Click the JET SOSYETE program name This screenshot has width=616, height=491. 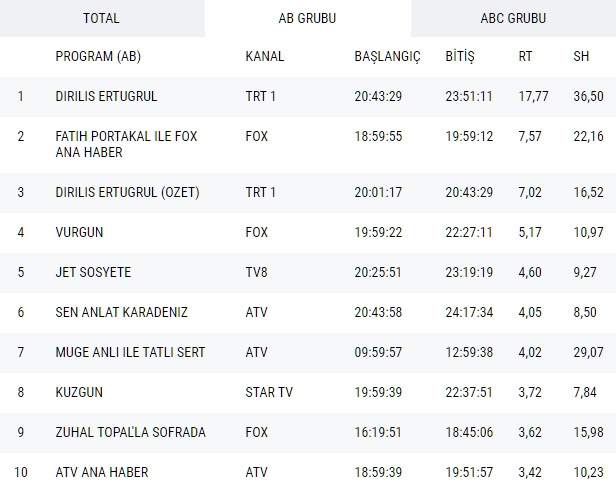(x=93, y=270)
